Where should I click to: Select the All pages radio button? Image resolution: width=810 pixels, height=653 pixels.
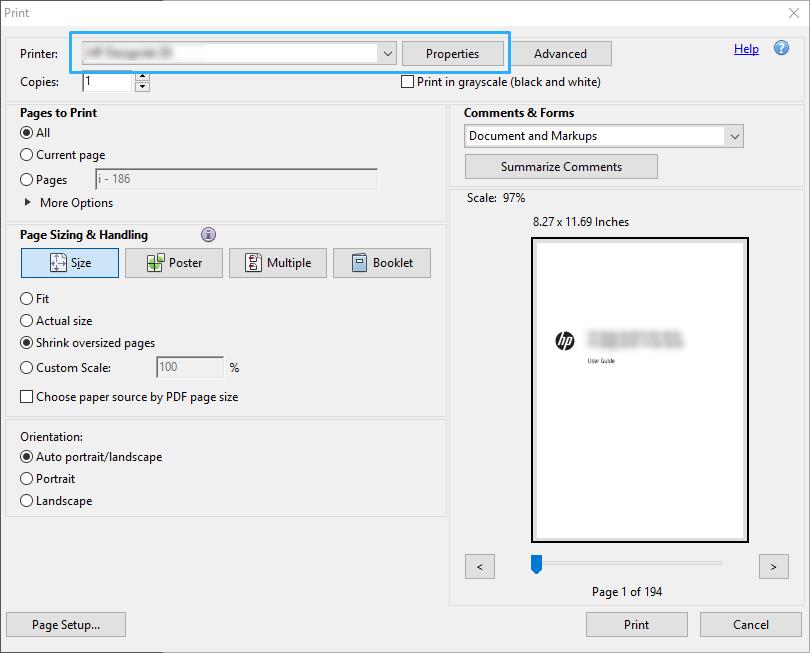point(26,133)
